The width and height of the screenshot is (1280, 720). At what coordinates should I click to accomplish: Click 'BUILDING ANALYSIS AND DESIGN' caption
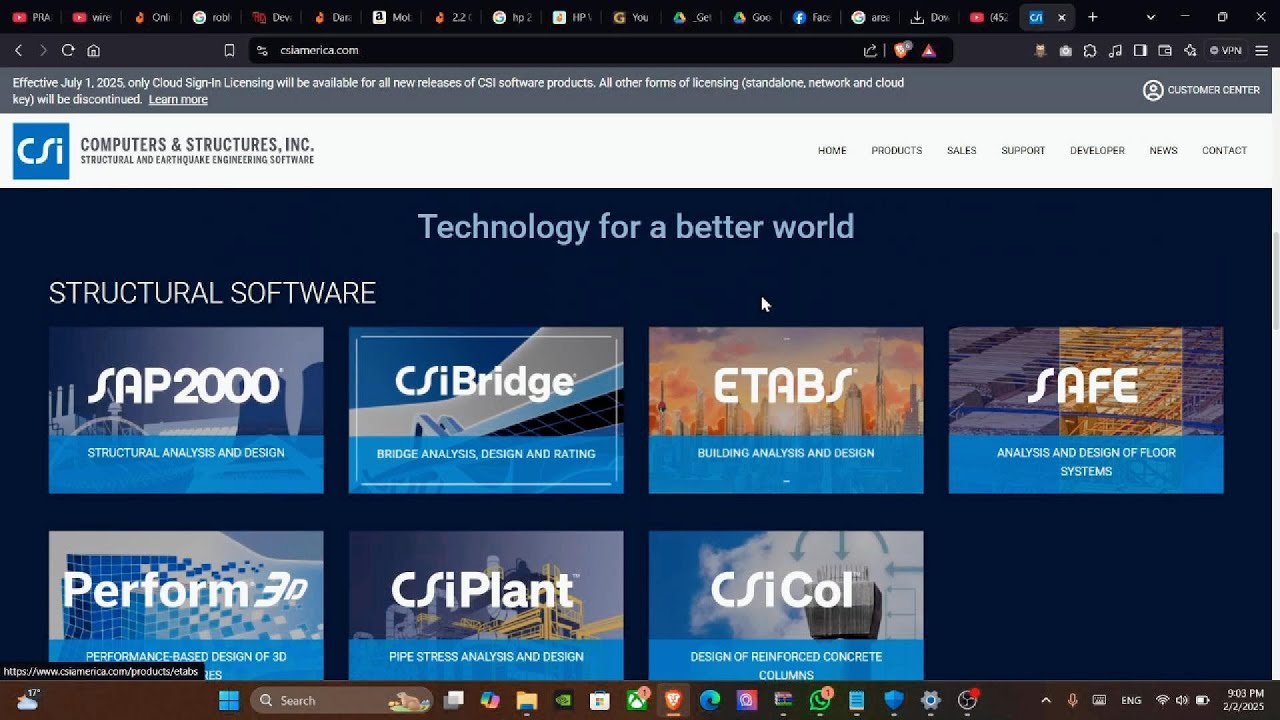point(786,453)
